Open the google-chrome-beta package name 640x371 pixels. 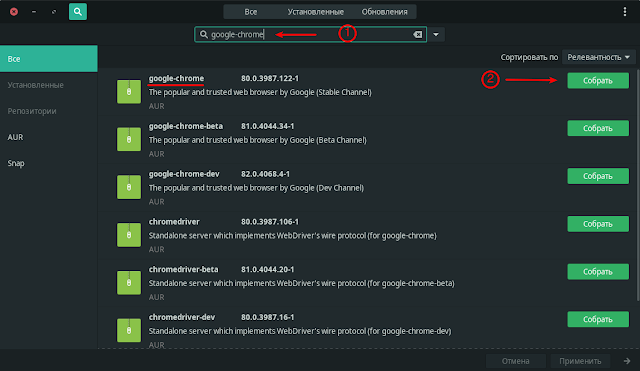click(186, 126)
